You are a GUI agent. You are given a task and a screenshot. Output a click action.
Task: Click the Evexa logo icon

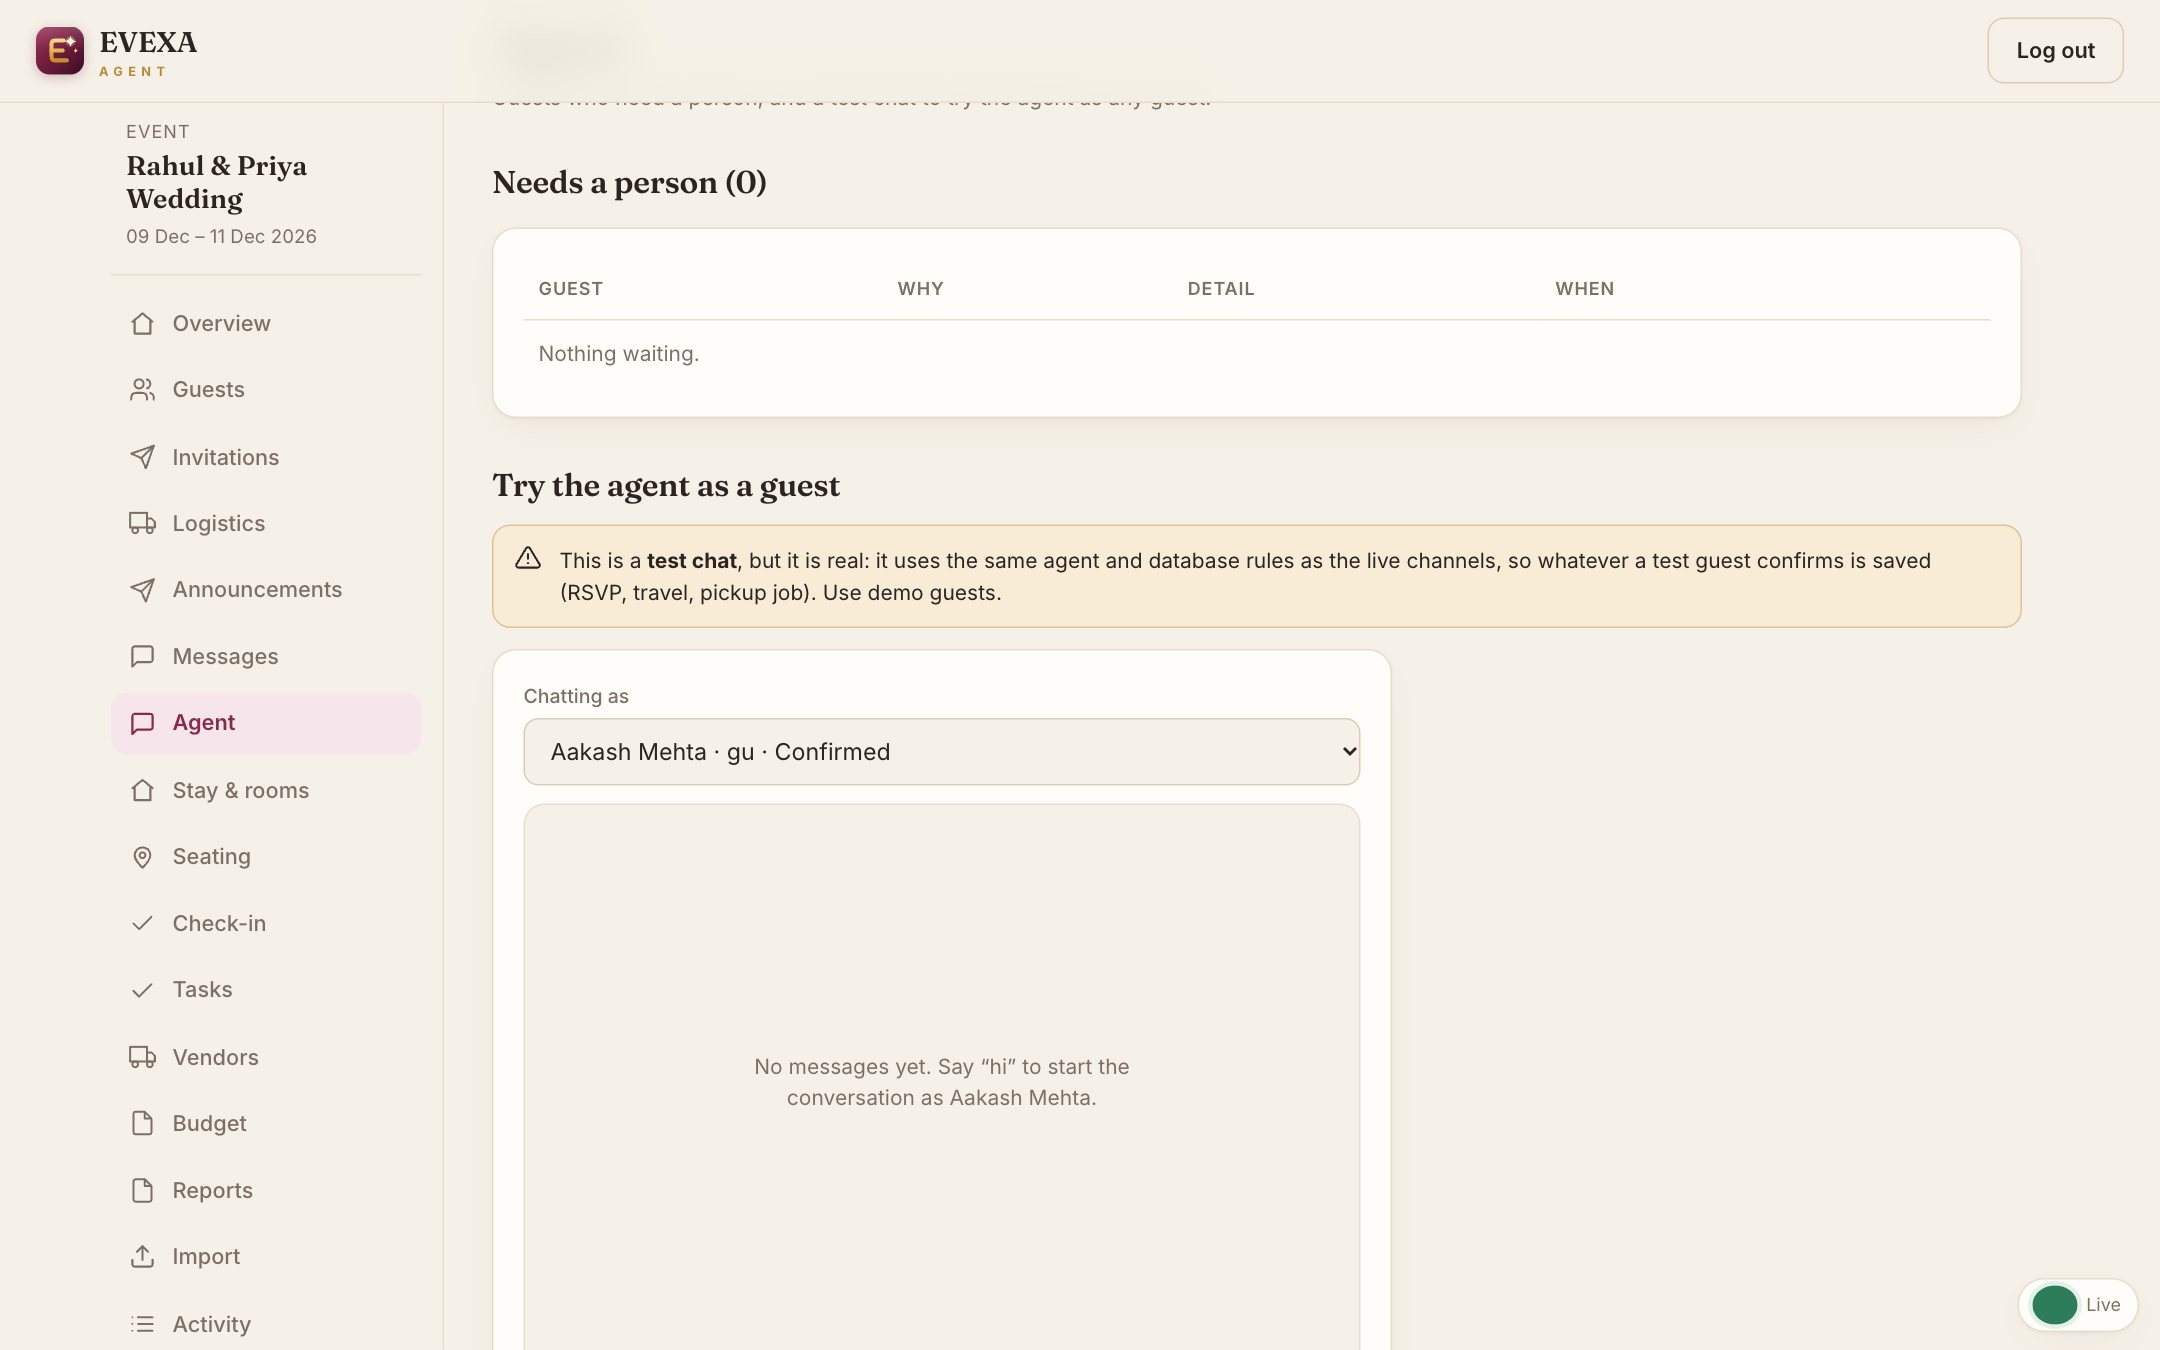point(60,50)
